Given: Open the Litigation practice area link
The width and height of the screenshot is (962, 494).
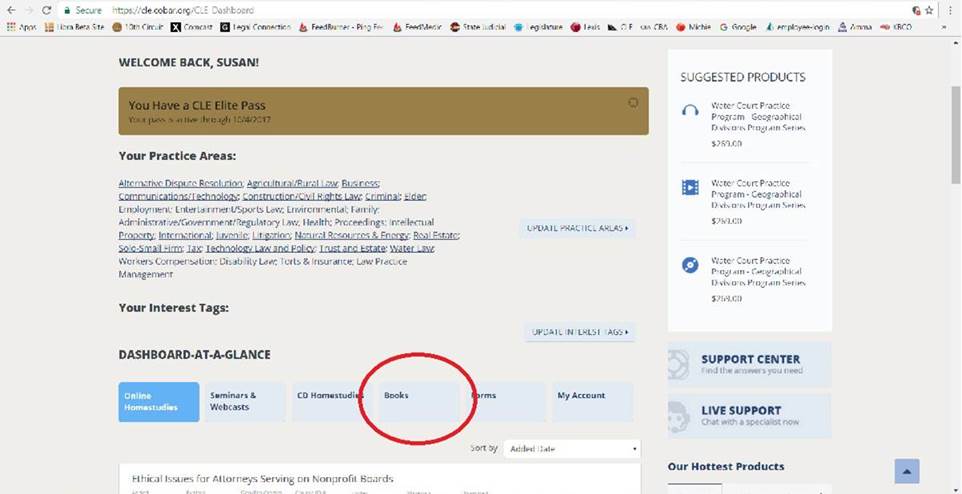Looking at the screenshot, I should 271,235.
